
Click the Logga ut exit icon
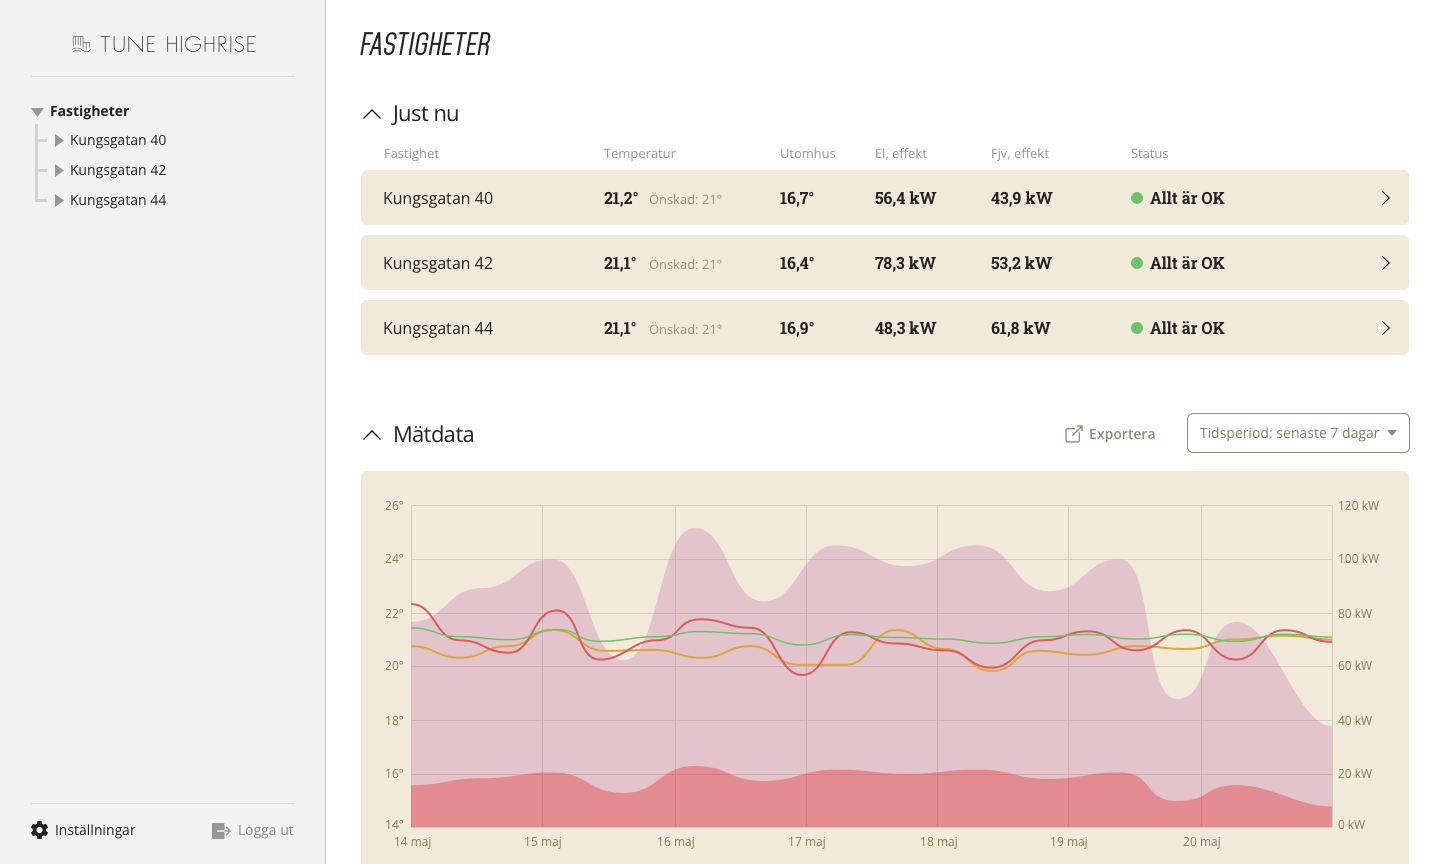221,830
